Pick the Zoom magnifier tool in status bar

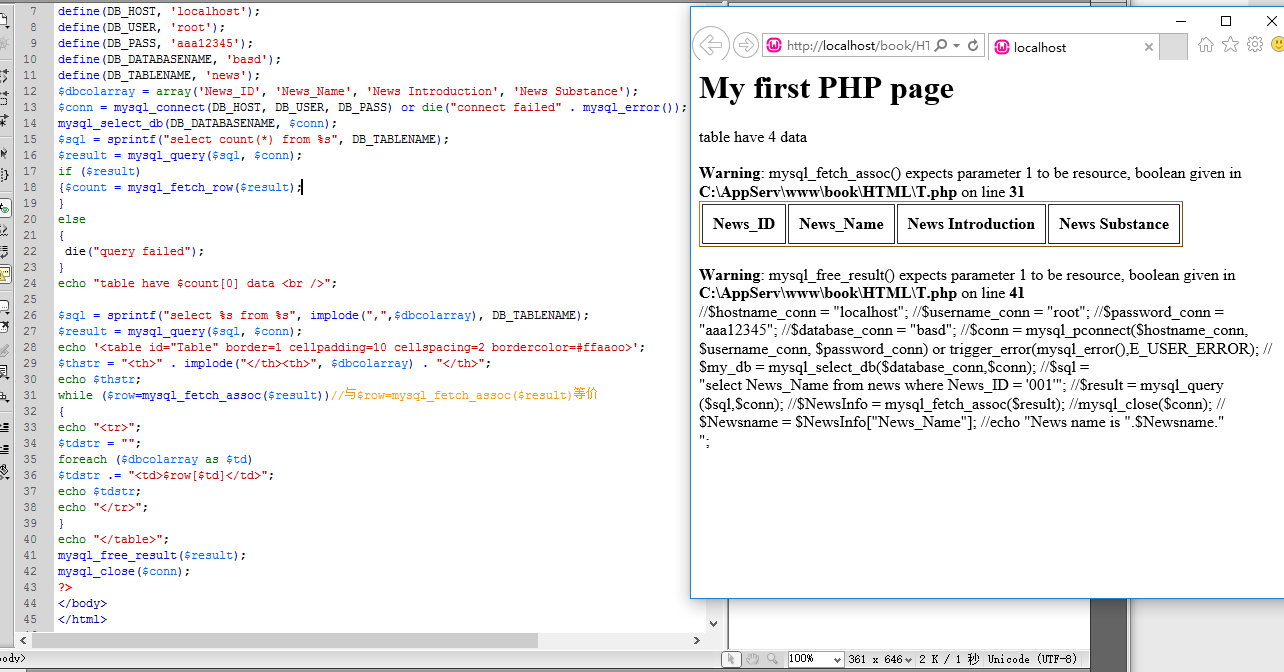[772, 659]
